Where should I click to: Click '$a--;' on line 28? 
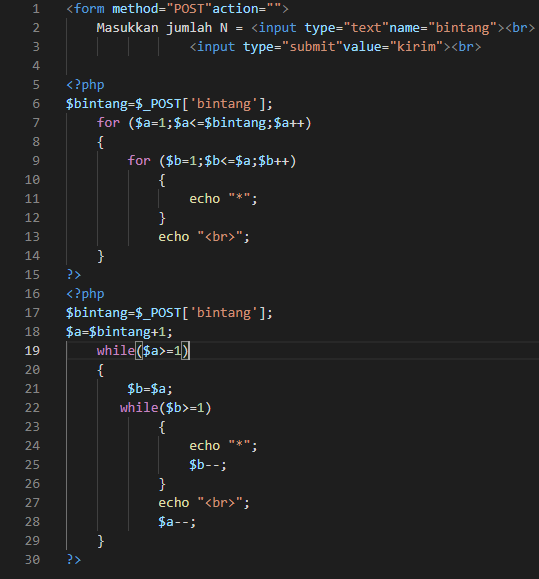177,522
